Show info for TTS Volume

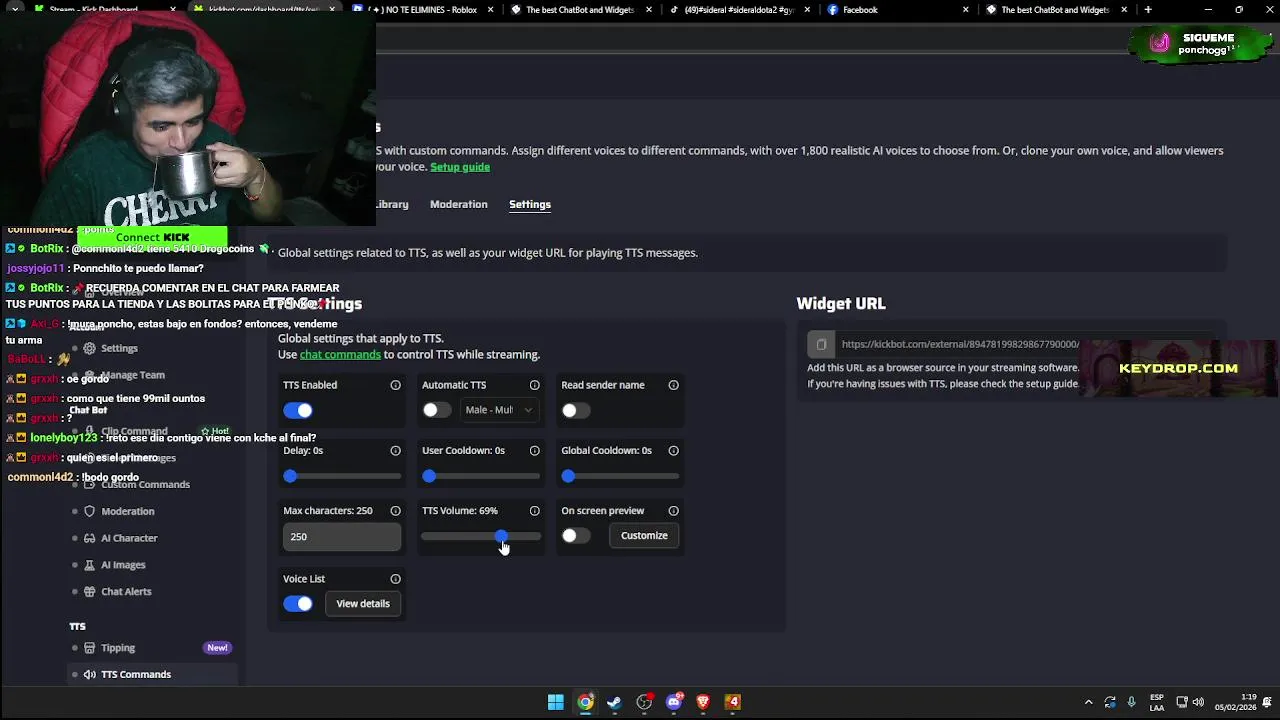(534, 511)
